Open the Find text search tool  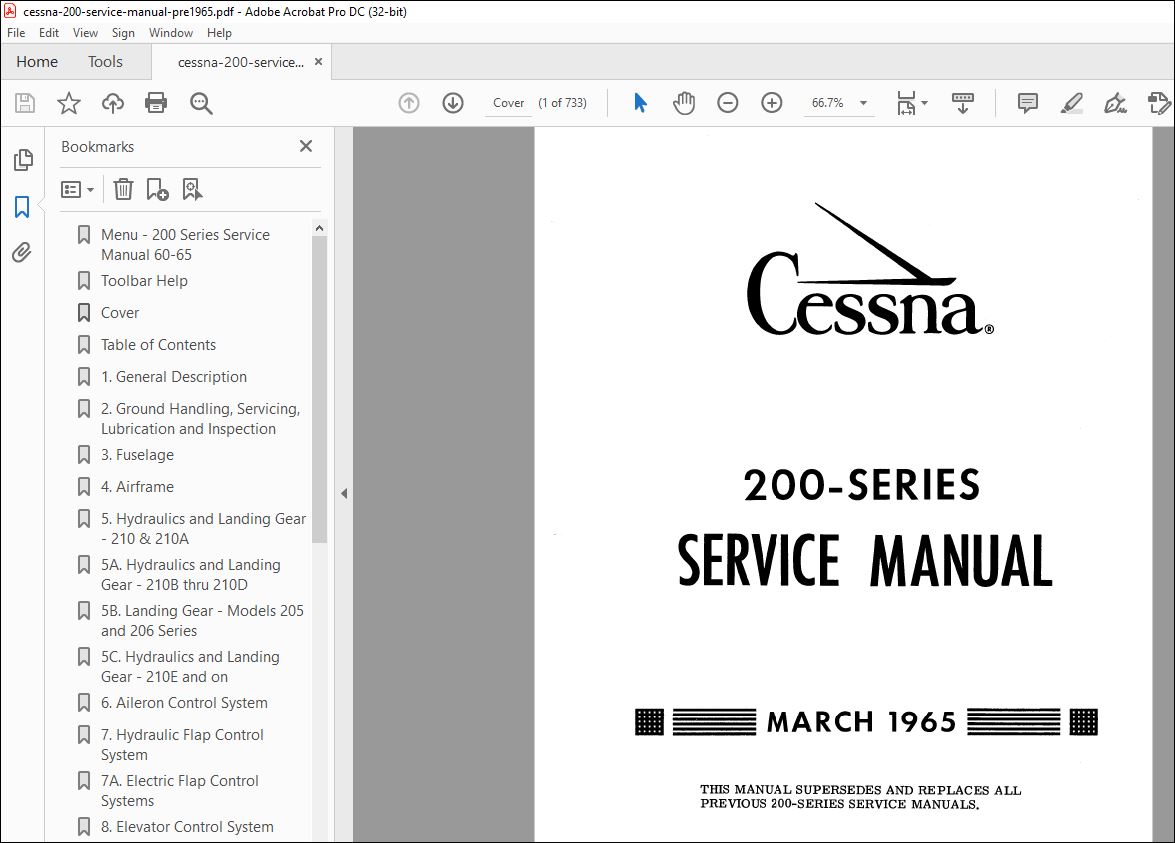click(x=201, y=103)
